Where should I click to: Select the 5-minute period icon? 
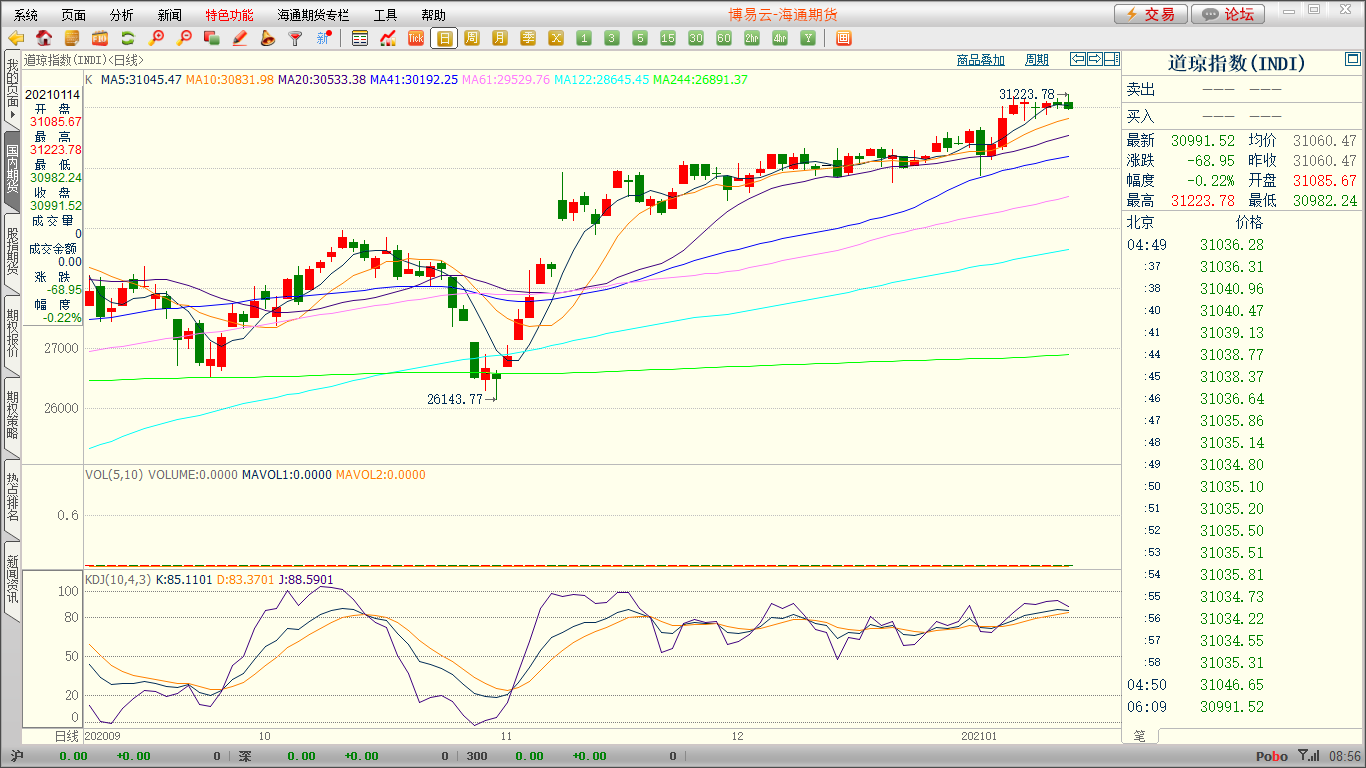tap(640, 38)
